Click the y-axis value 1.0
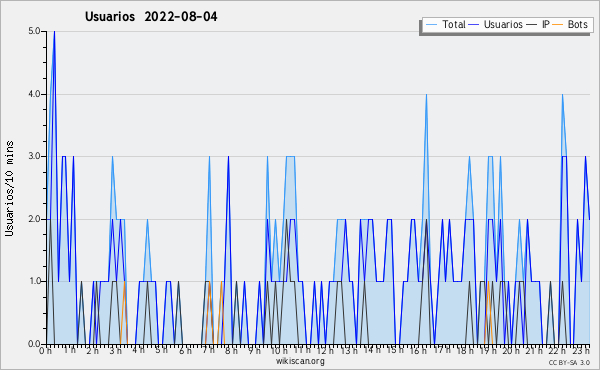600x370 pixels. [34, 281]
